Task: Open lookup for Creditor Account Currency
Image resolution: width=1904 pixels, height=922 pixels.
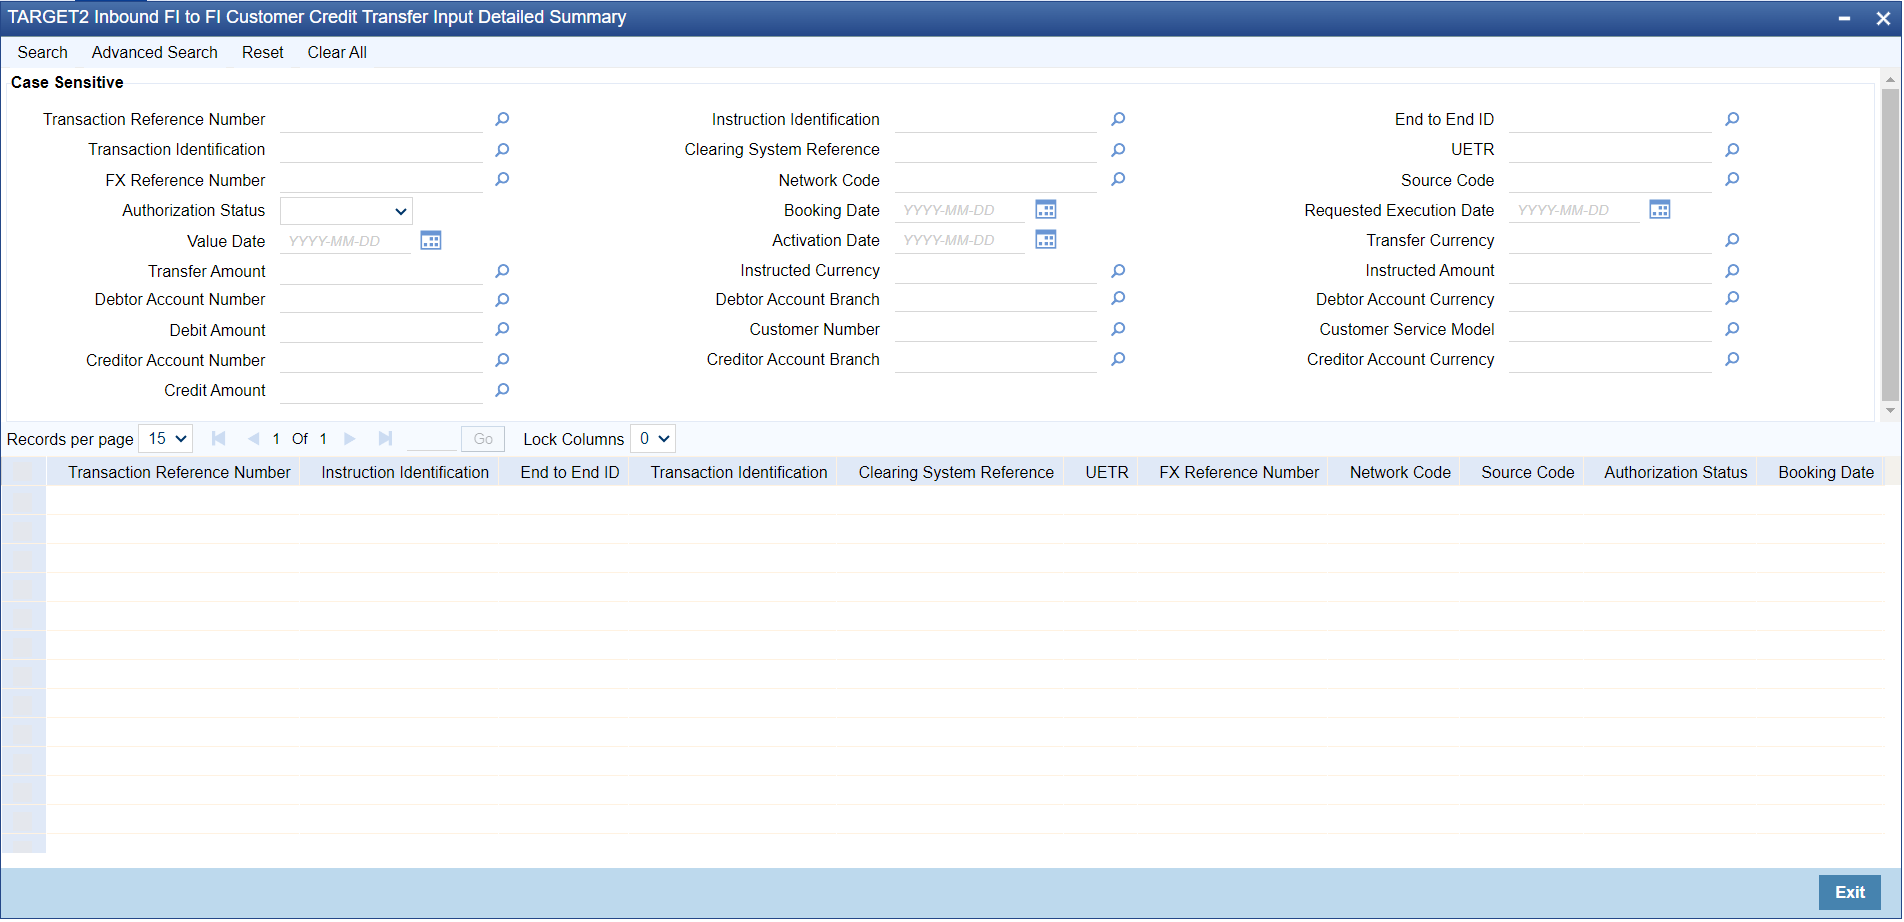Action: click(1732, 360)
